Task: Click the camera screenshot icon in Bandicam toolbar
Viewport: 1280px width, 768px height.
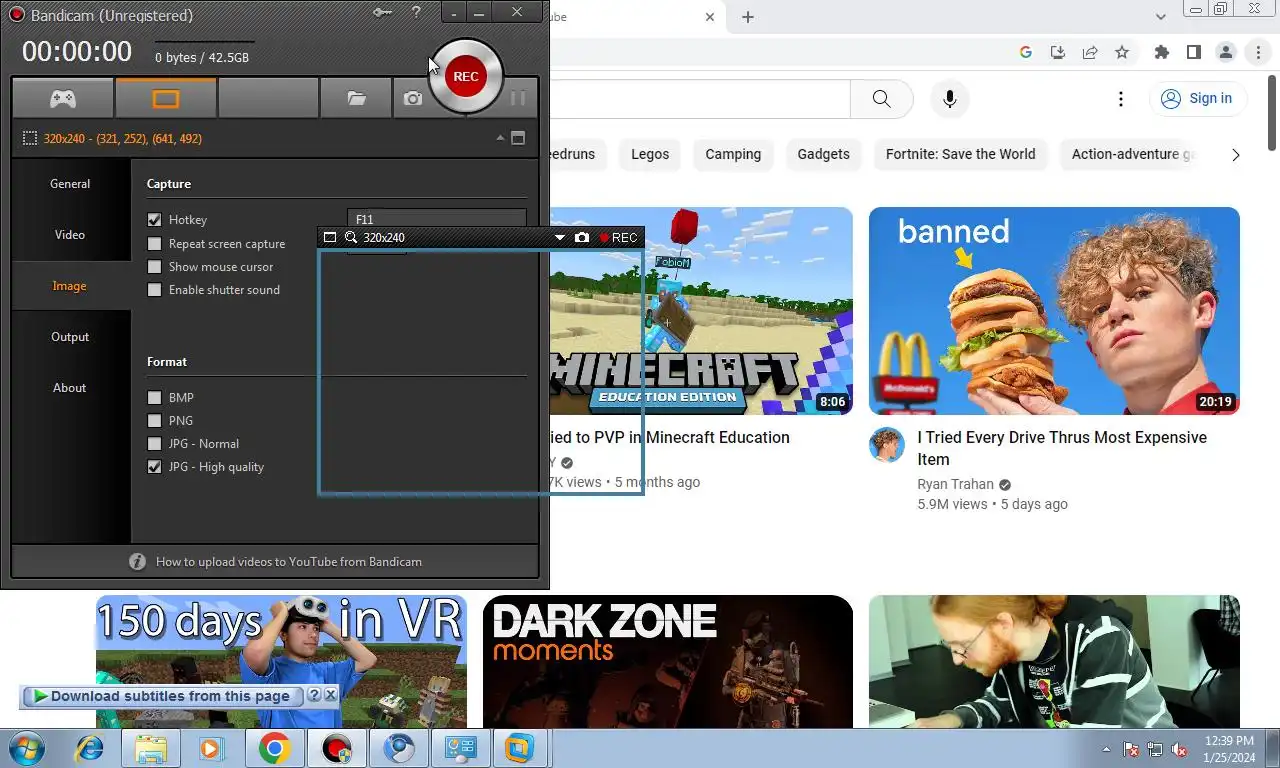Action: (x=412, y=98)
